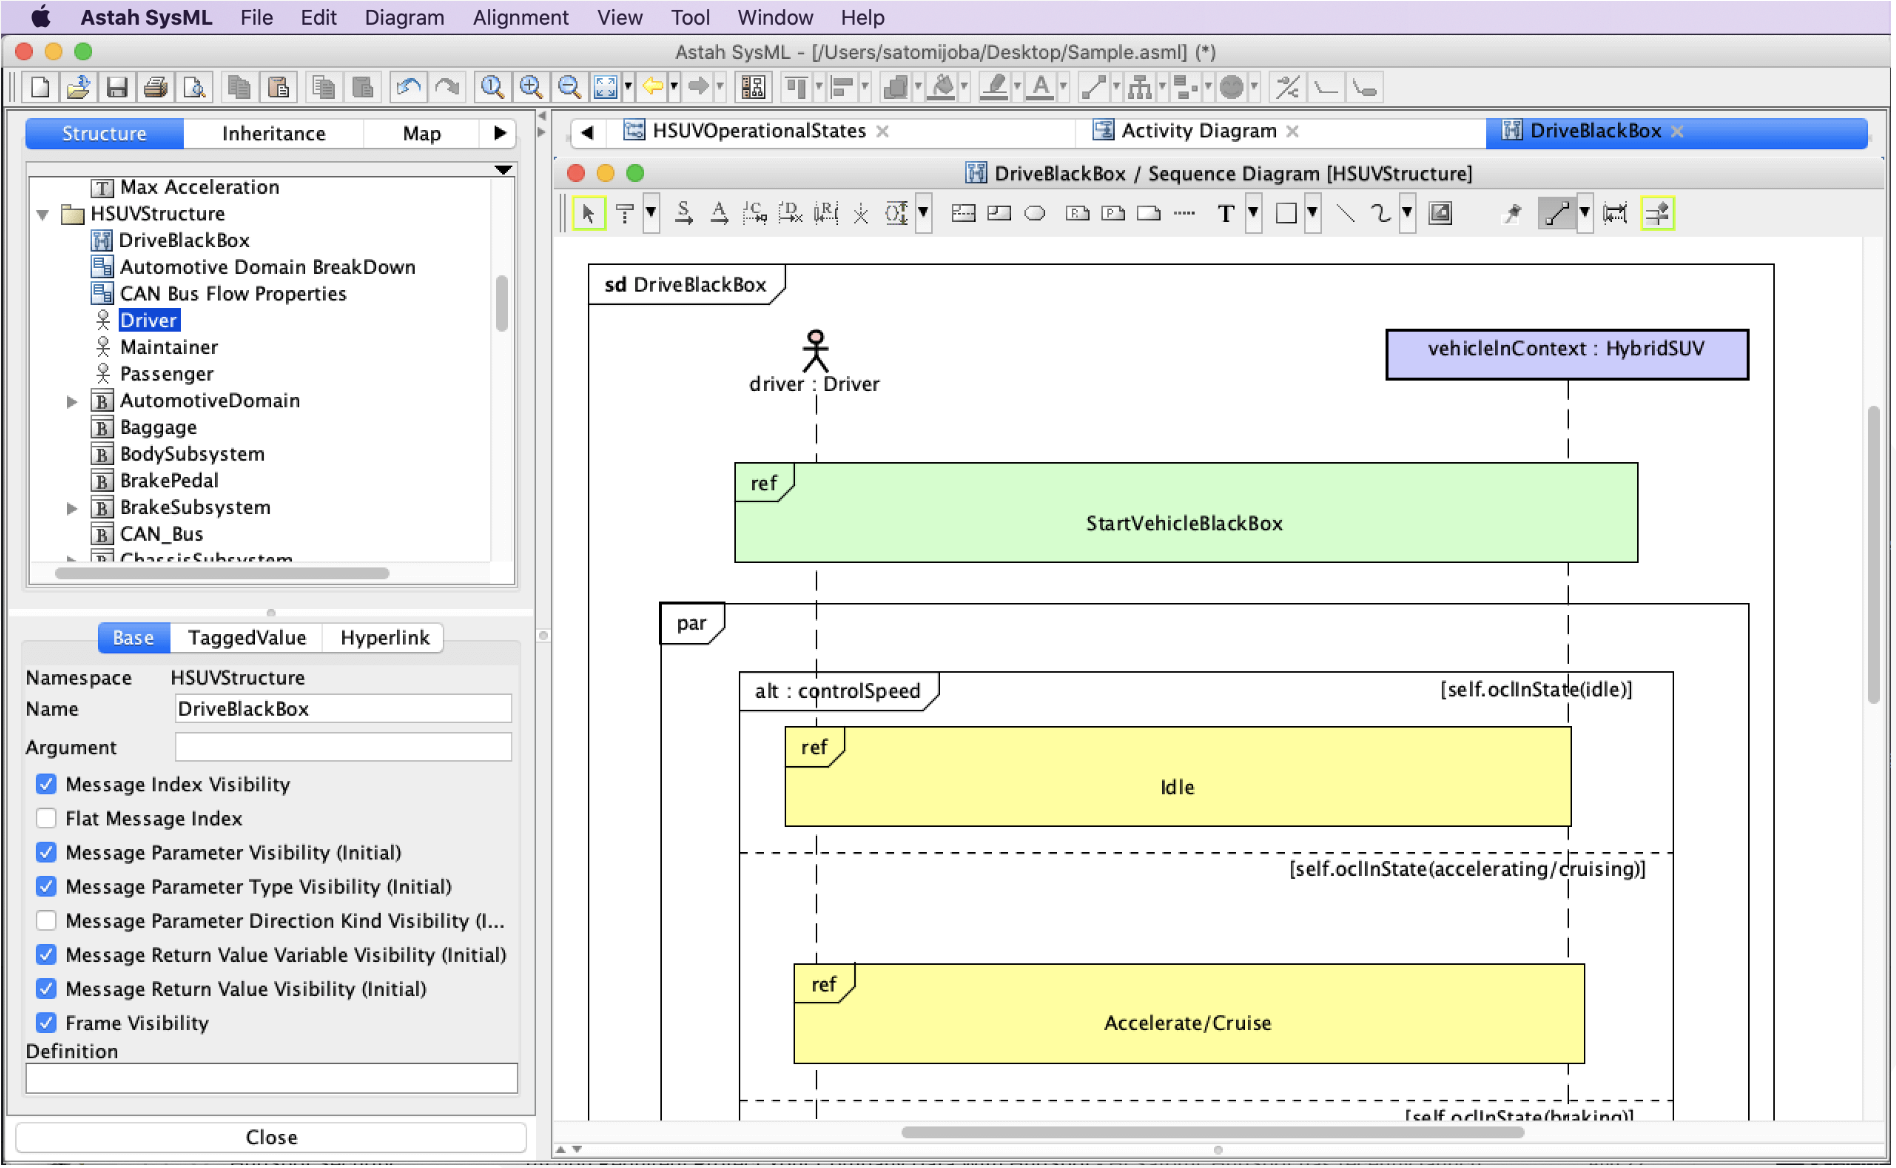Select the Lifeline tool in diagram toolbar
Viewport: 1896px width, 1168px height.
[x=625, y=213]
